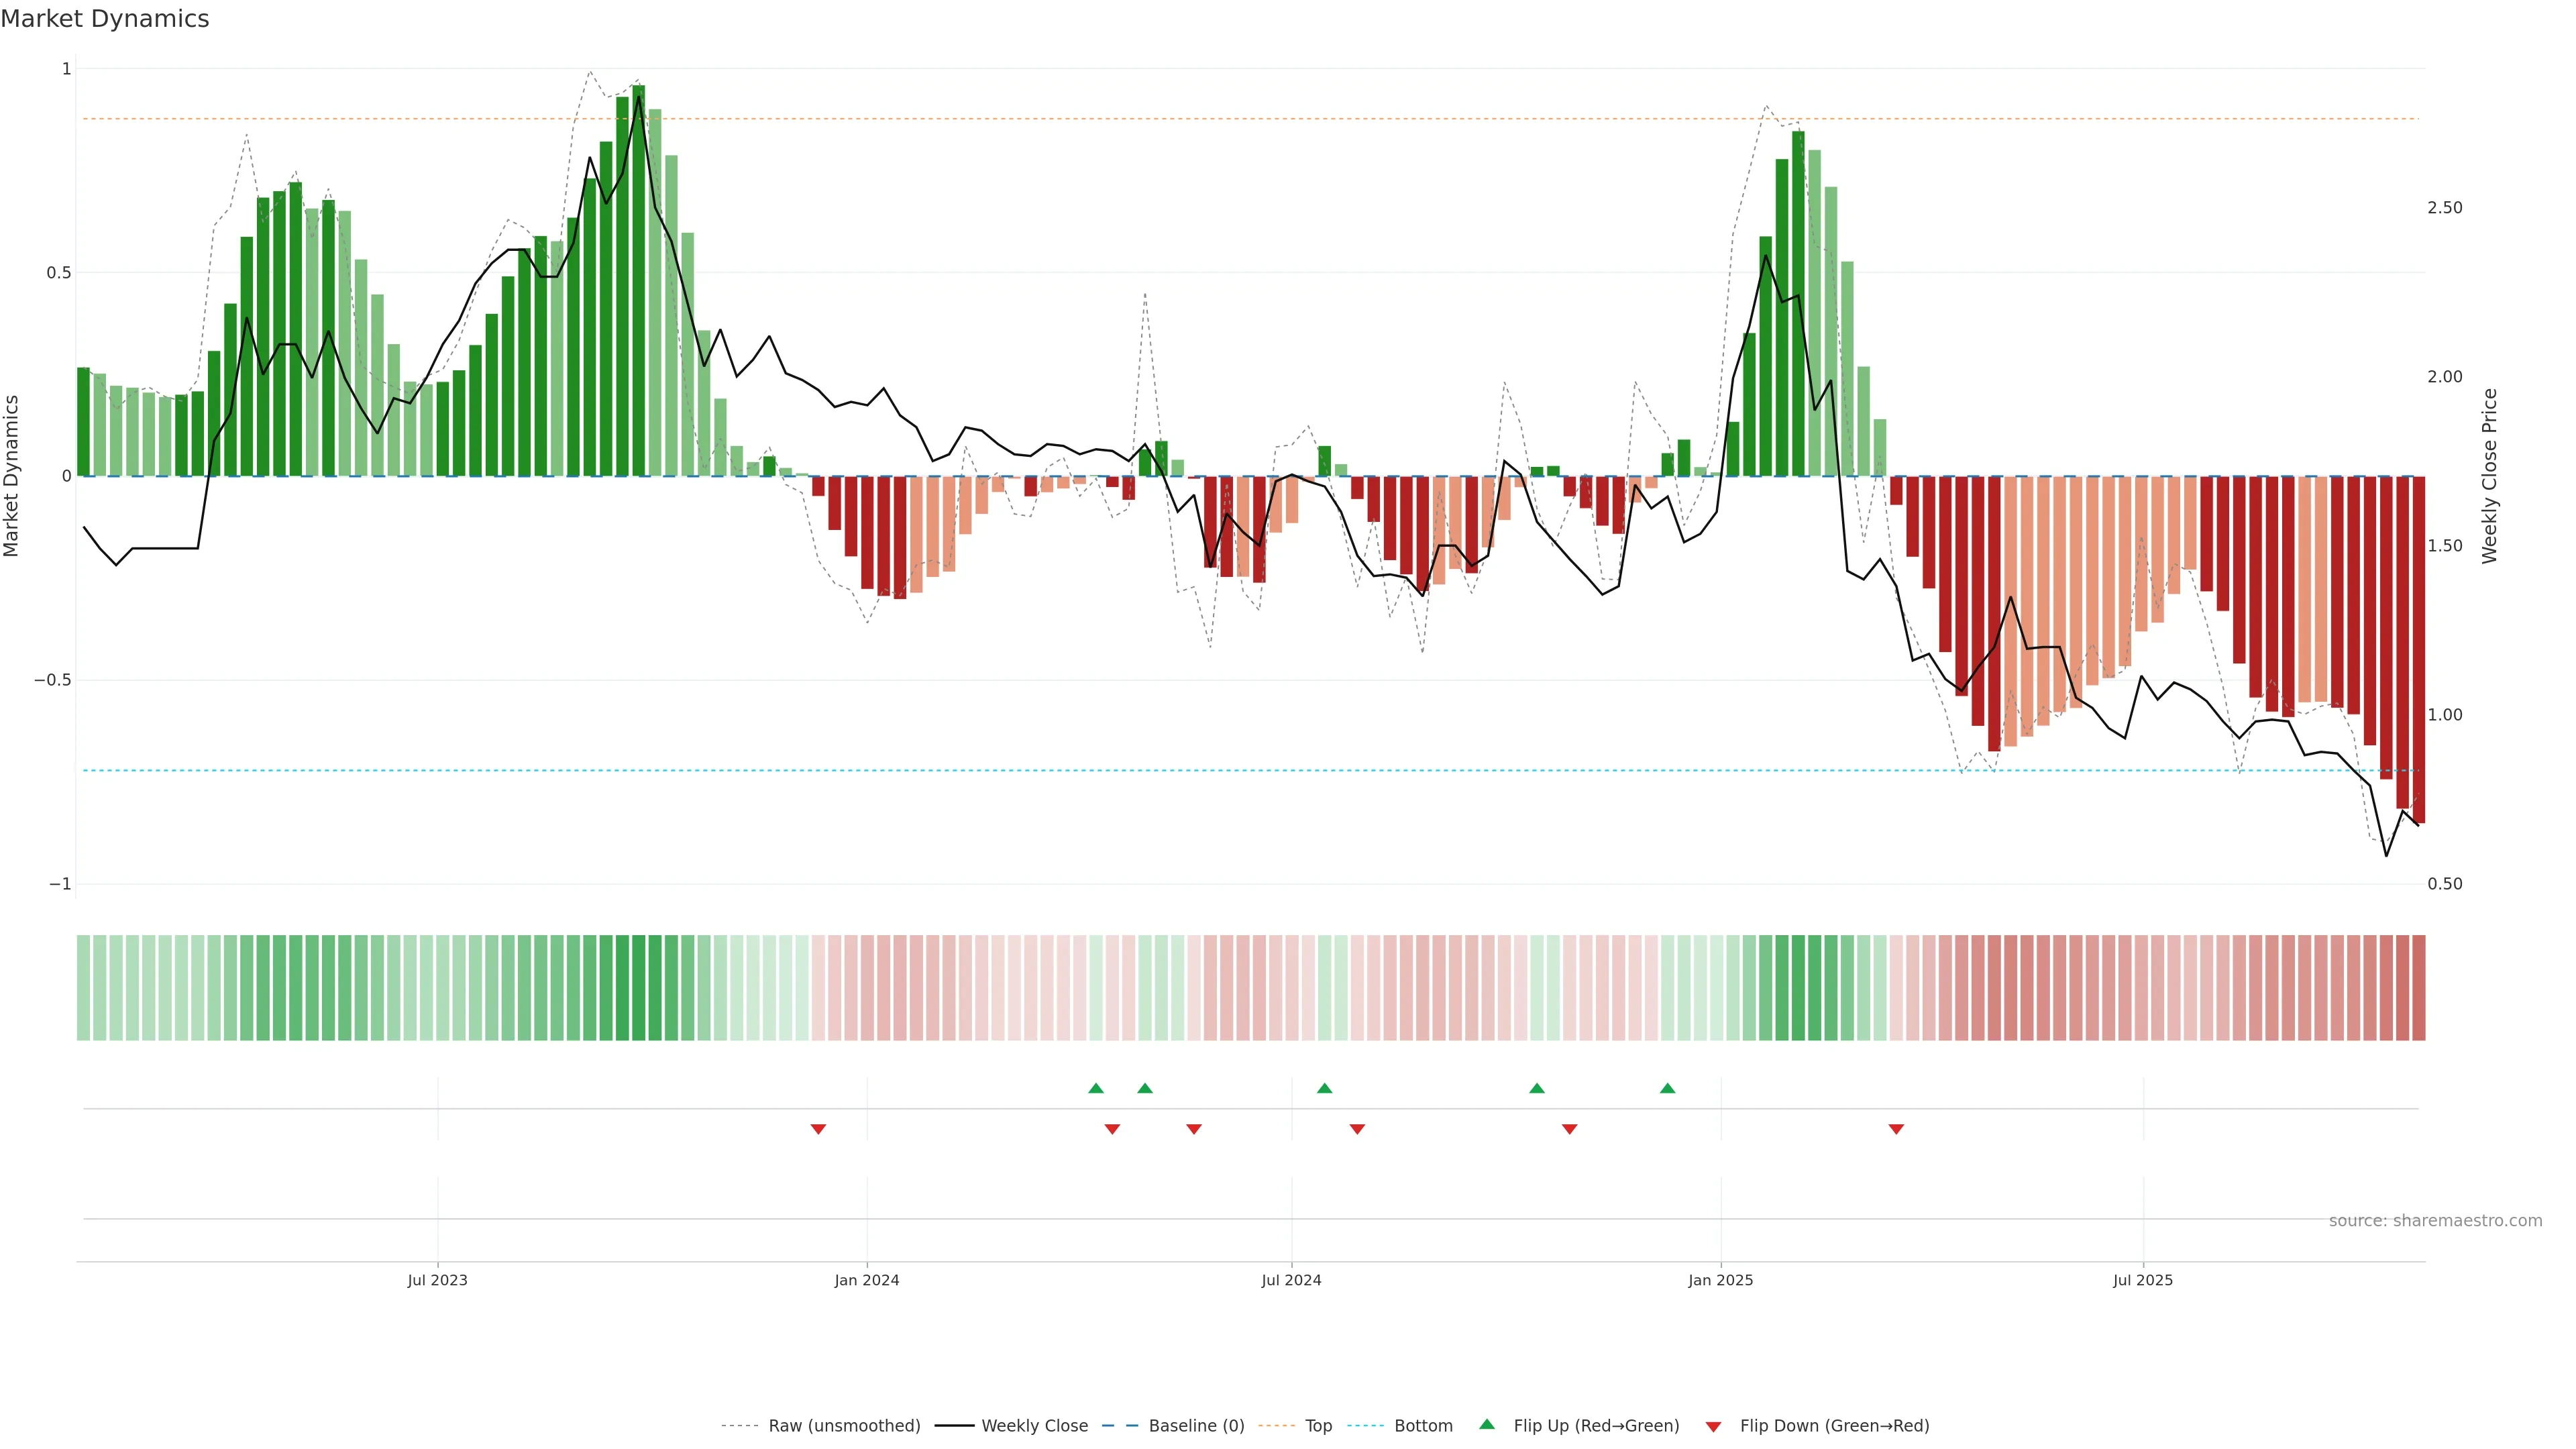Image resolution: width=2576 pixels, height=1449 pixels.
Task: Click the red flip-down marker just after Jul 2024
Action: 1357,1129
